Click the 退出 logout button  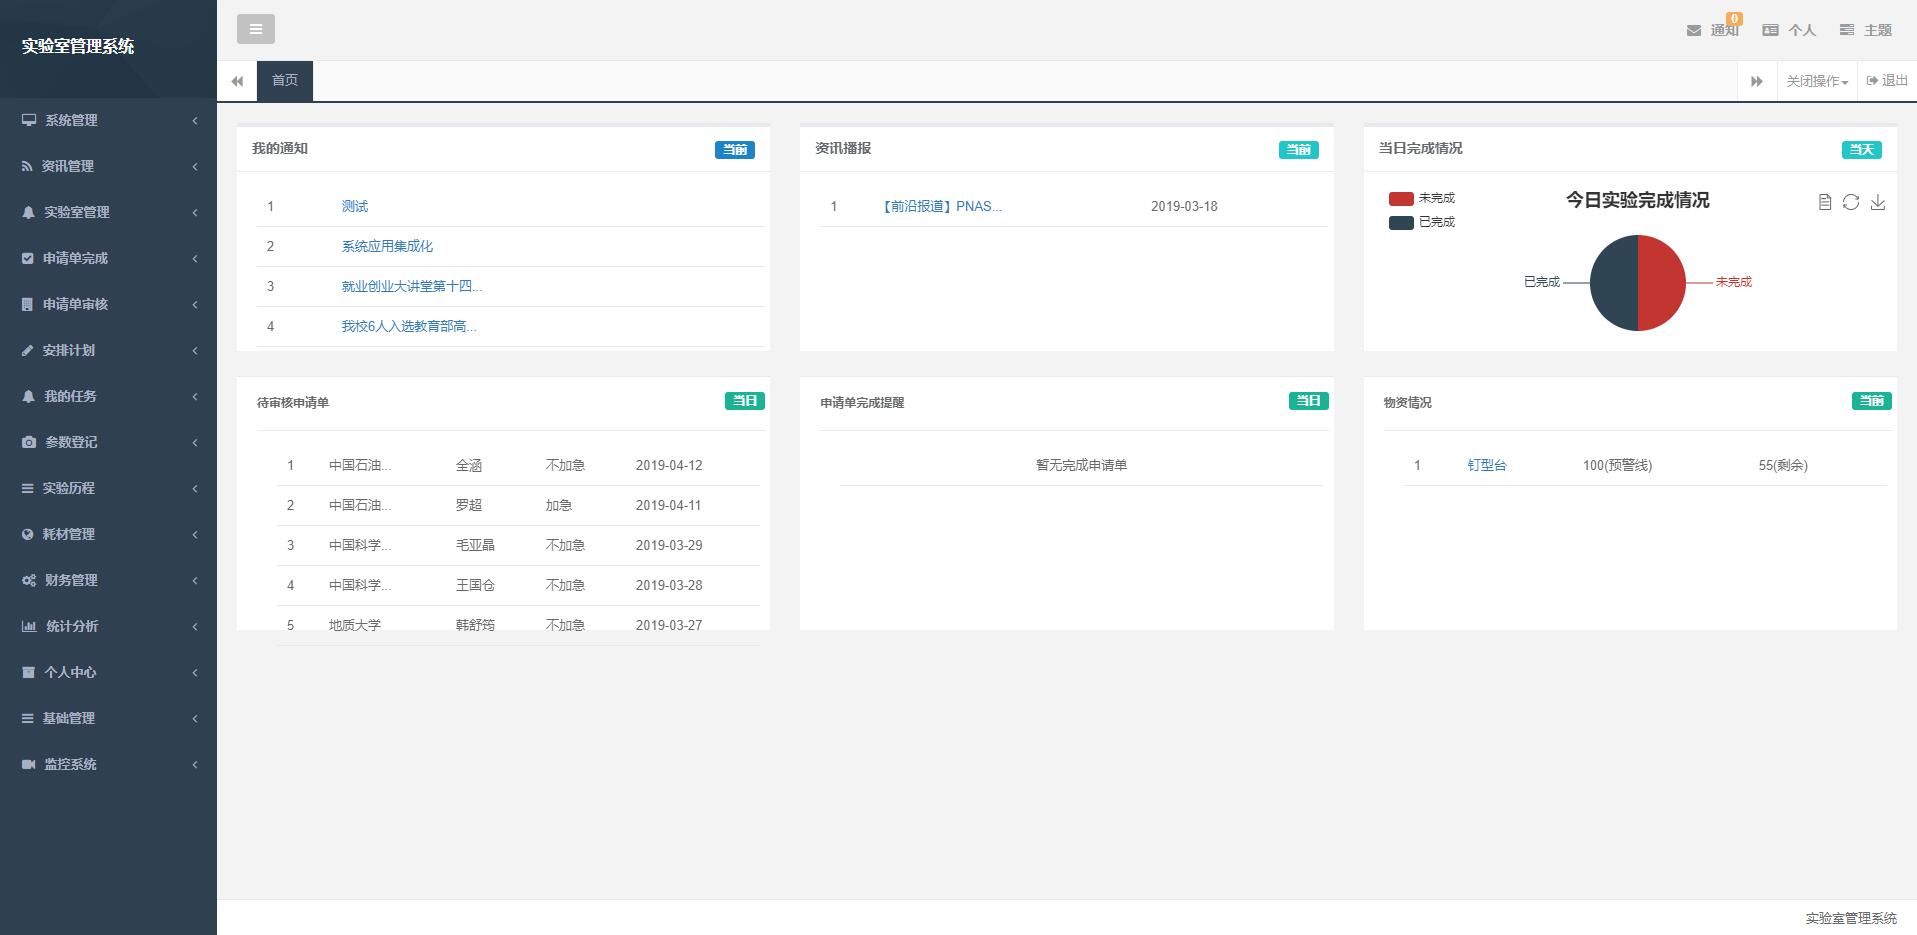pos(1887,80)
